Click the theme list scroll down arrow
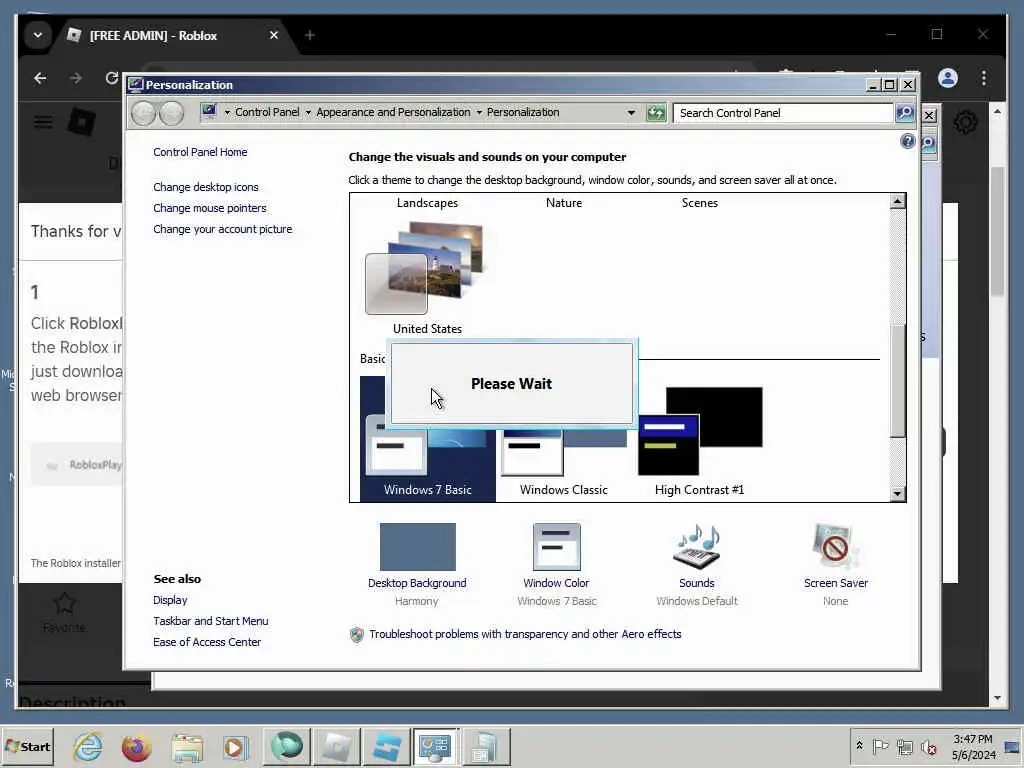1024x768 pixels. point(898,494)
